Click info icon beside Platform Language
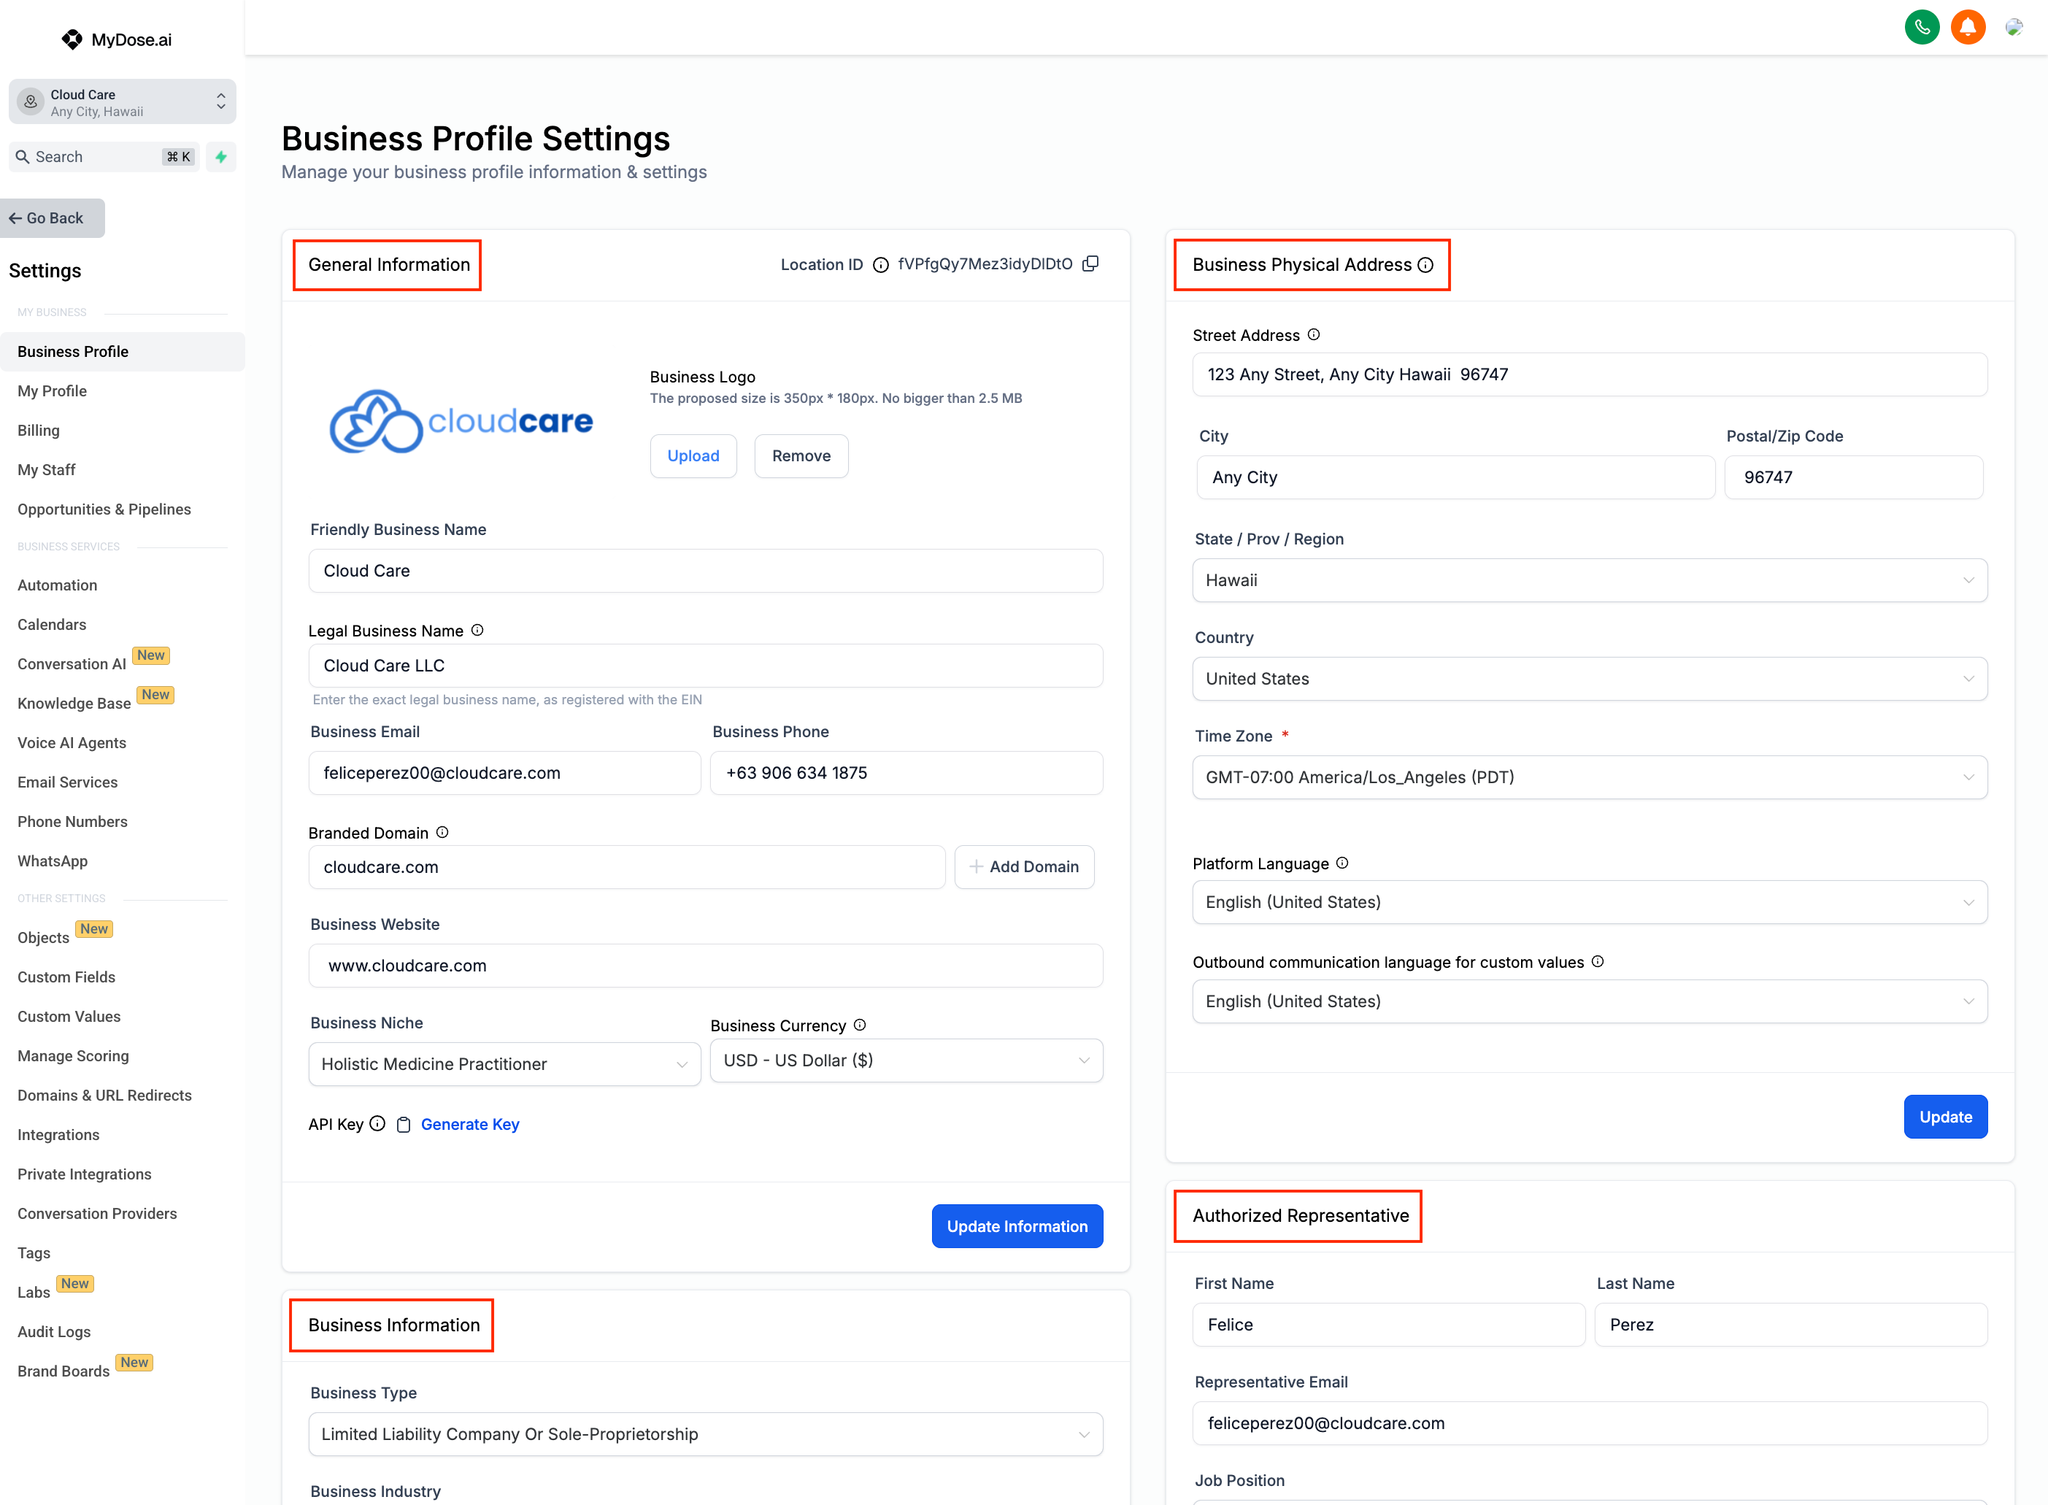Viewport: 2048px width, 1505px height. coord(1343,863)
